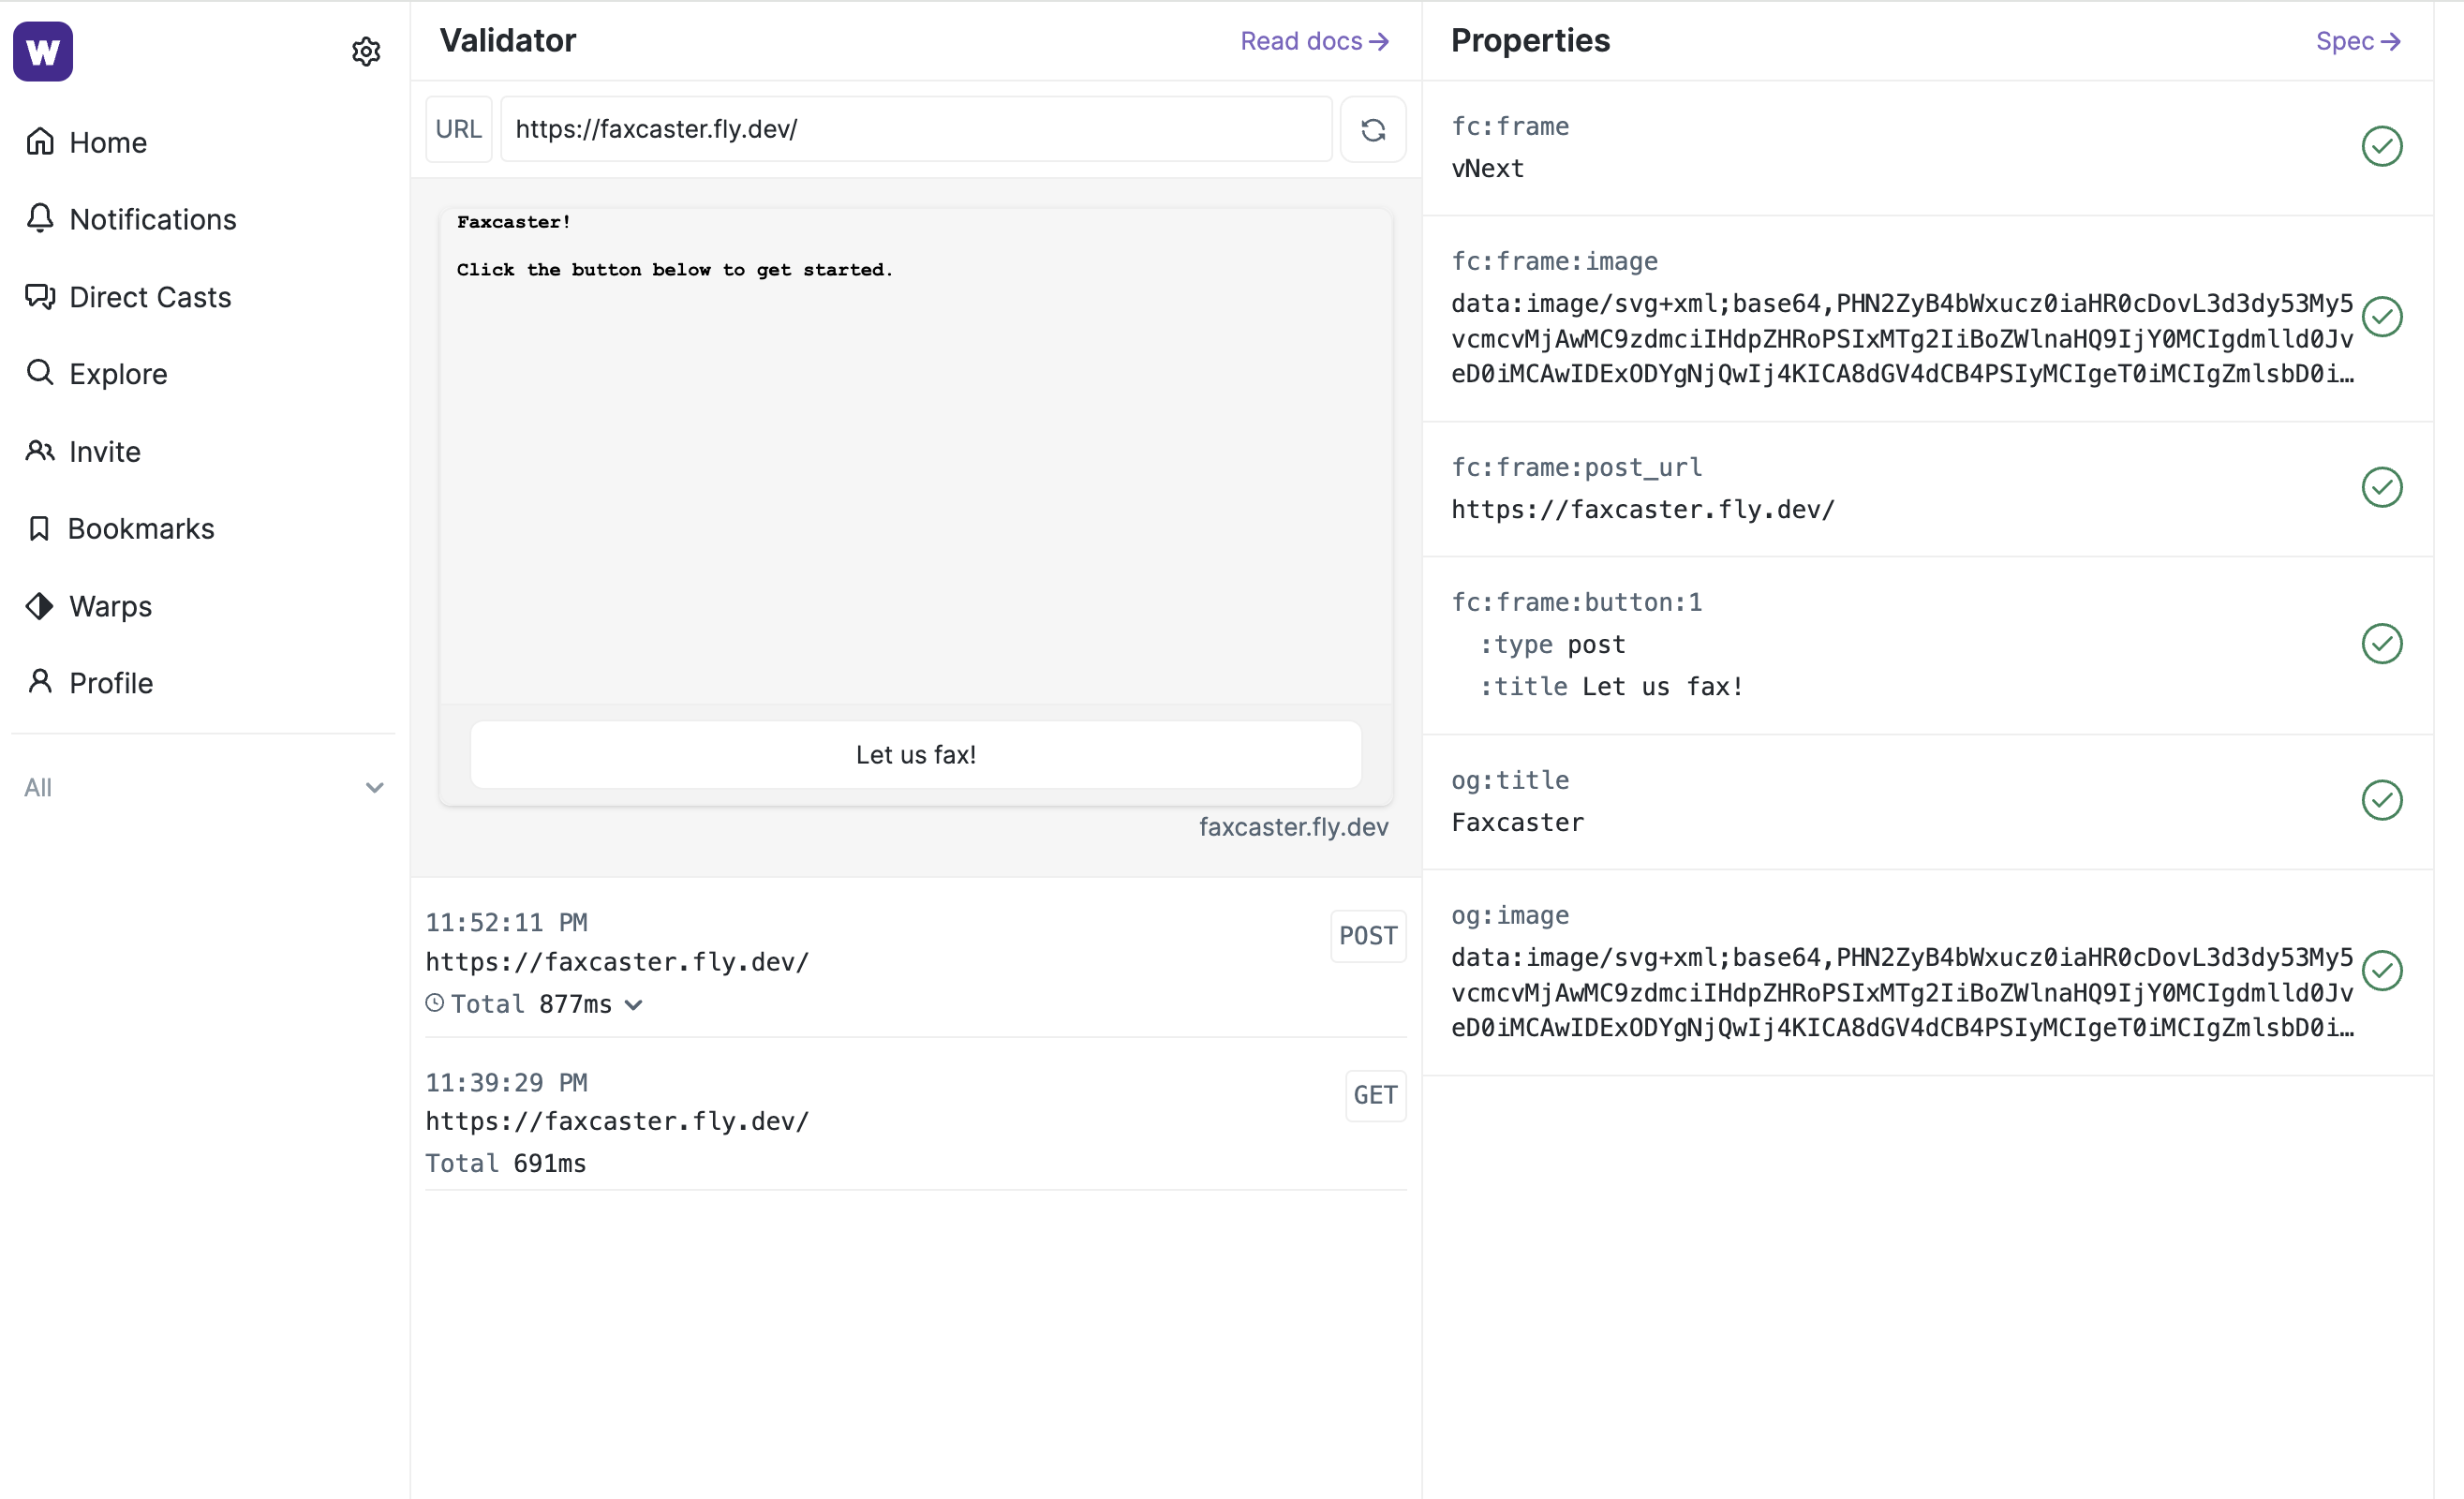Click the GET method badge
The height and width of the screenshot is (1499, 2464).
tap(1375, 1096)
